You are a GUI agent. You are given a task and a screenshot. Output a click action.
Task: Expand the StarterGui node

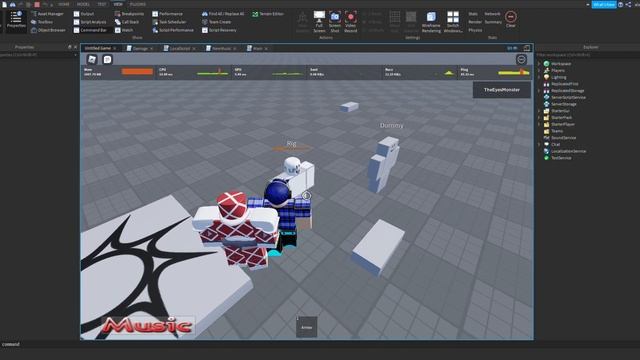(539, 111)
